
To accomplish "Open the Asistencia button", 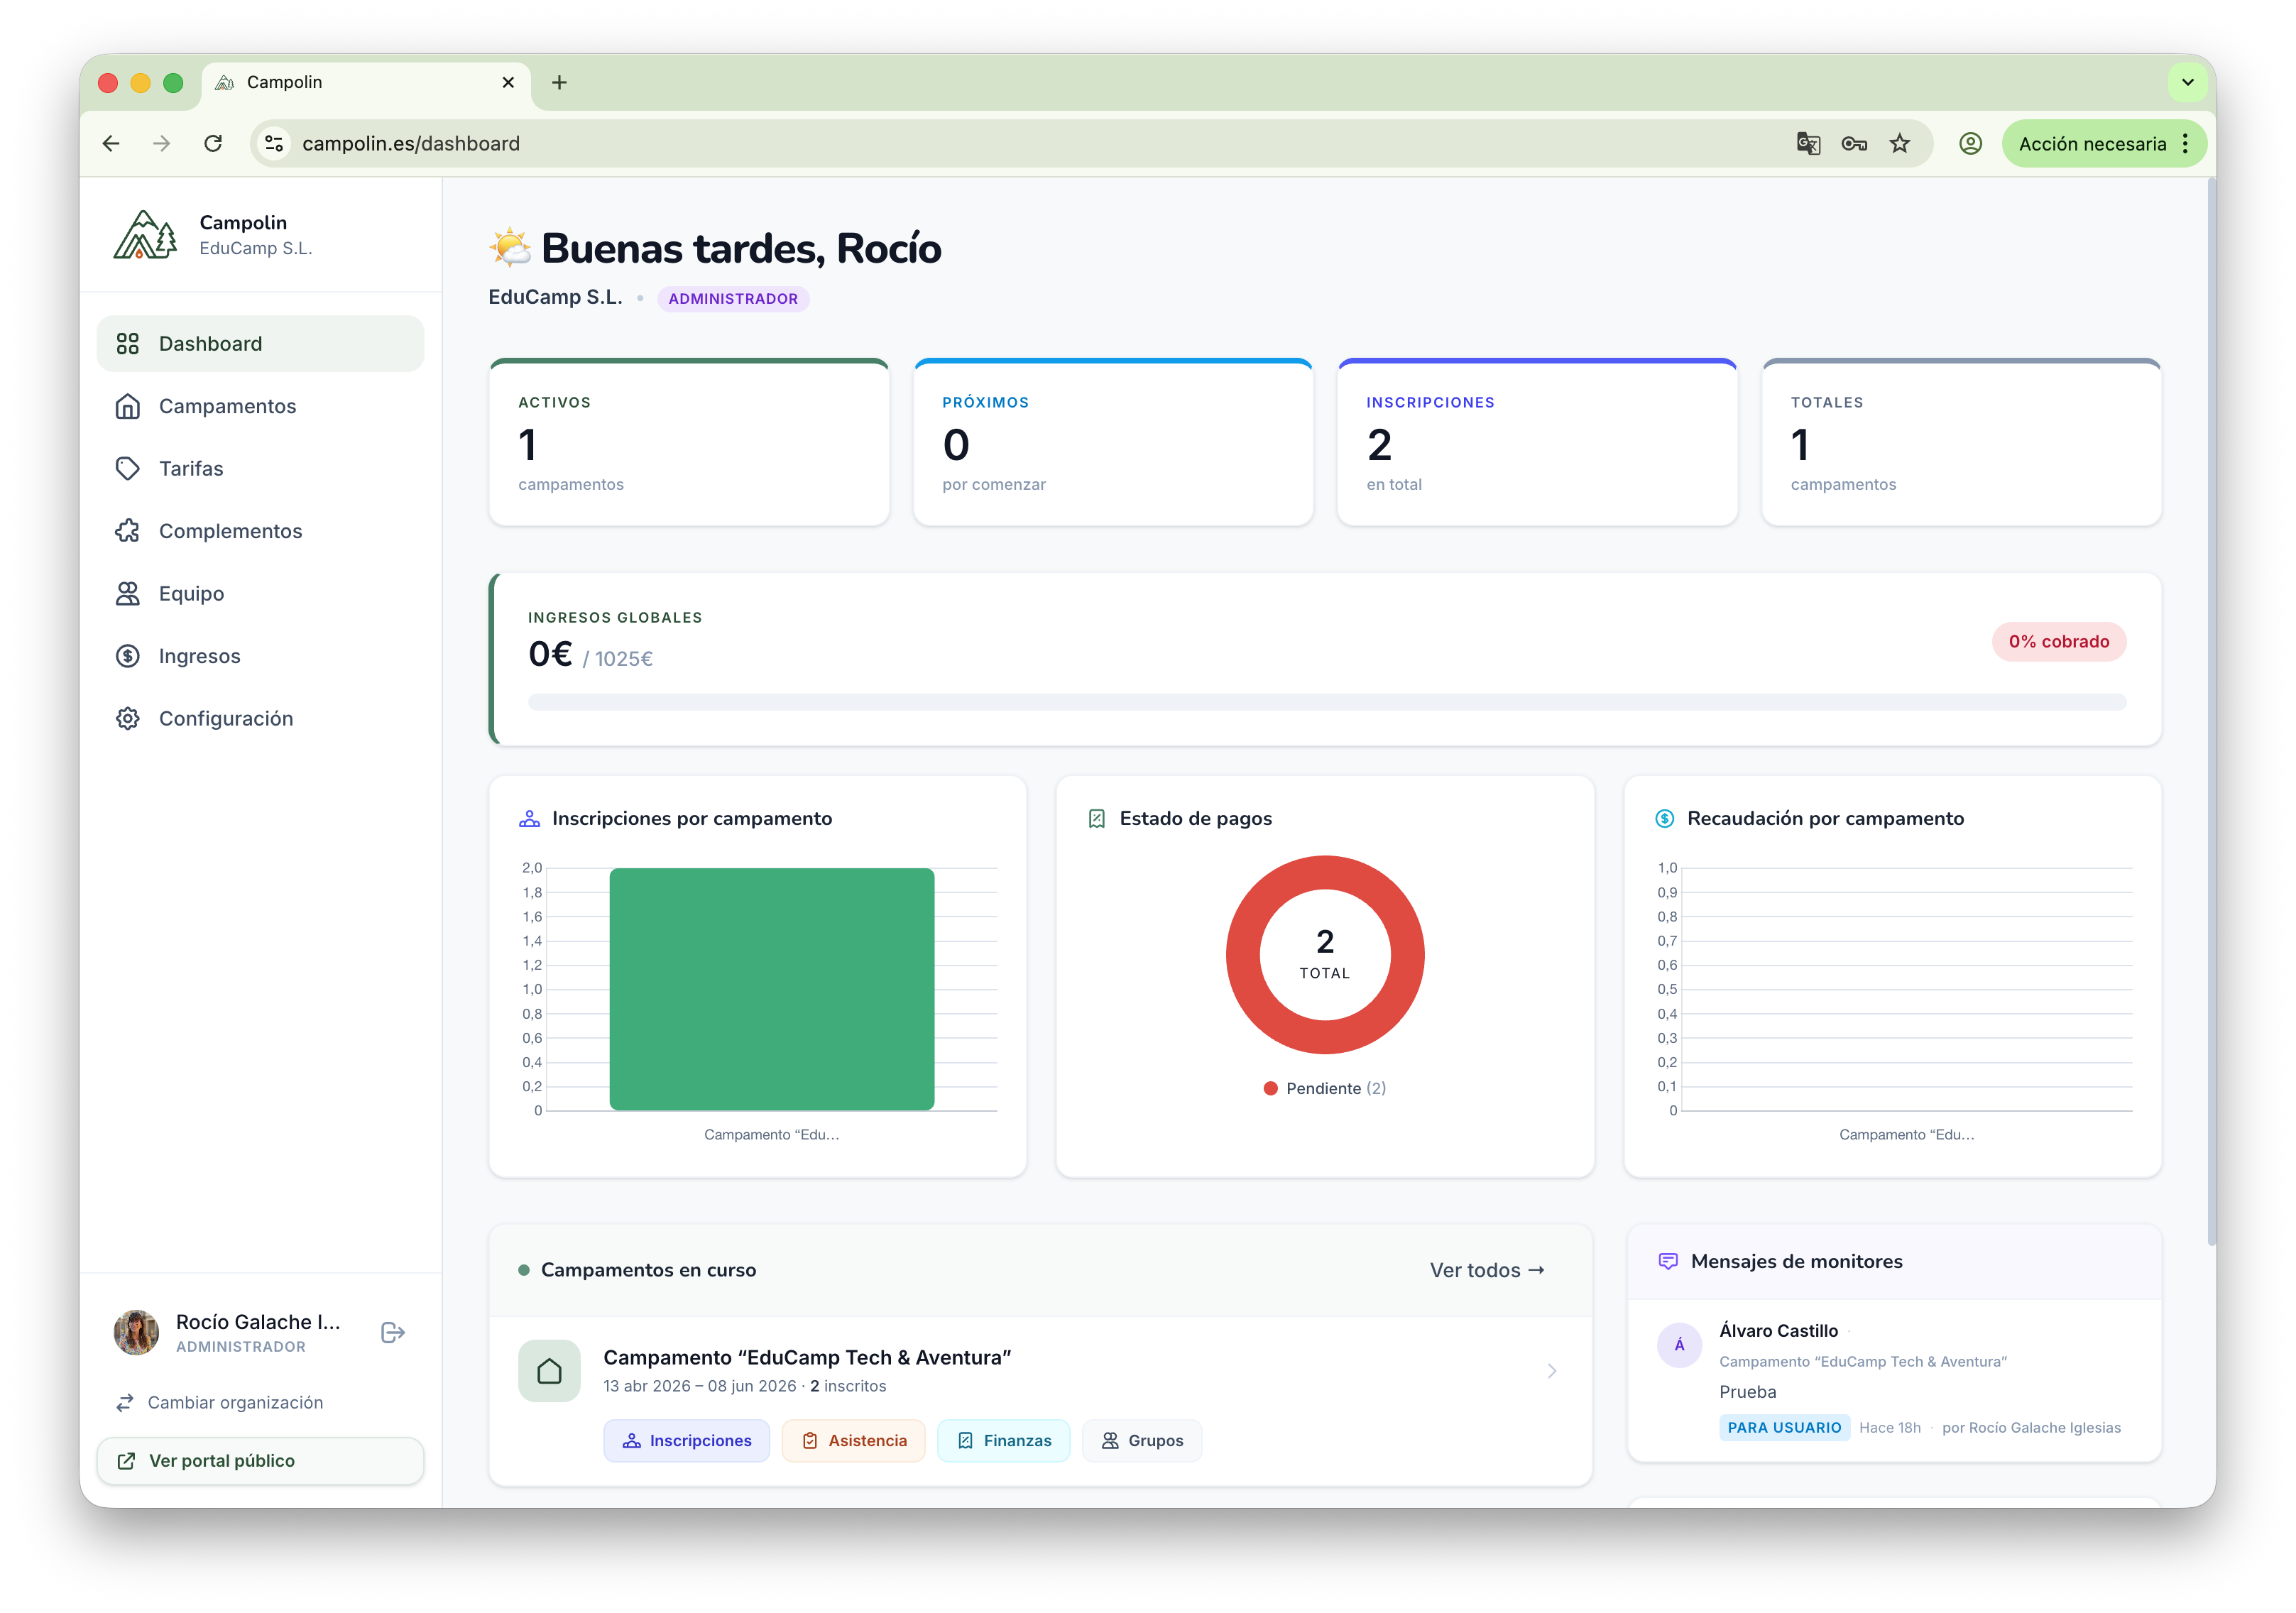I will (x=853, y=1441).
